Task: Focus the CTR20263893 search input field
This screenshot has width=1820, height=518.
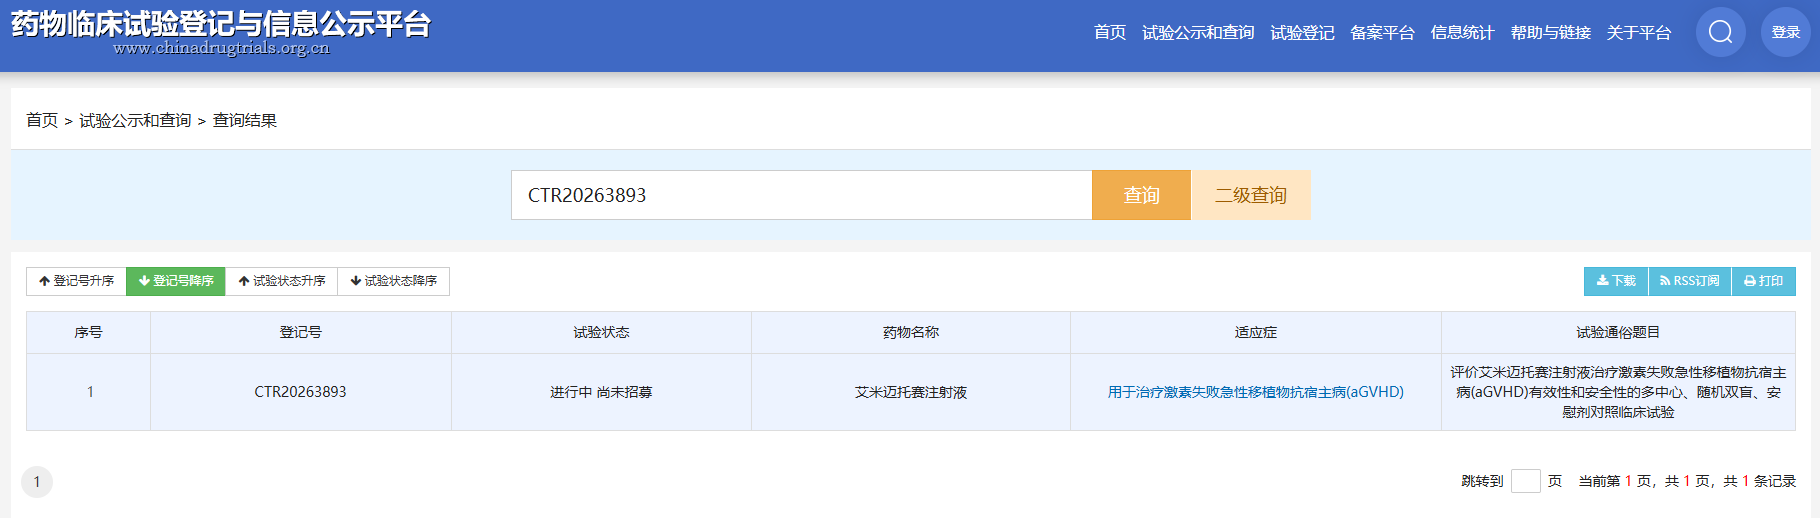Action: (x=801, y=195)
